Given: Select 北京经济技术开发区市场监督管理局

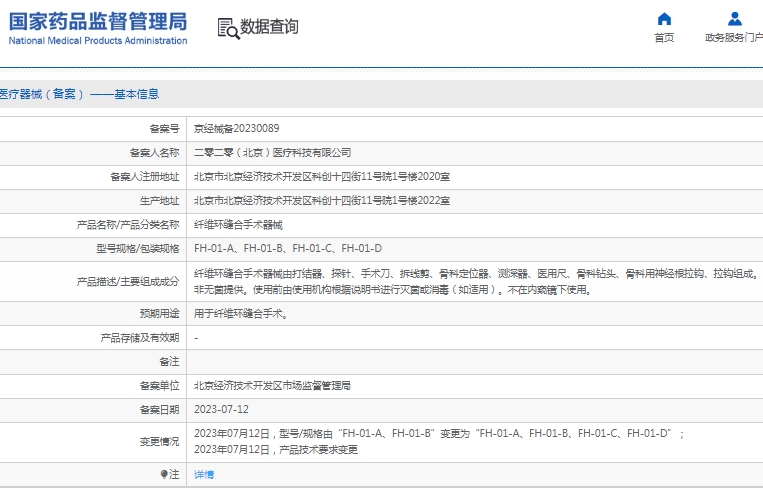Looking at the screenshot, I should tap(272, 386).
